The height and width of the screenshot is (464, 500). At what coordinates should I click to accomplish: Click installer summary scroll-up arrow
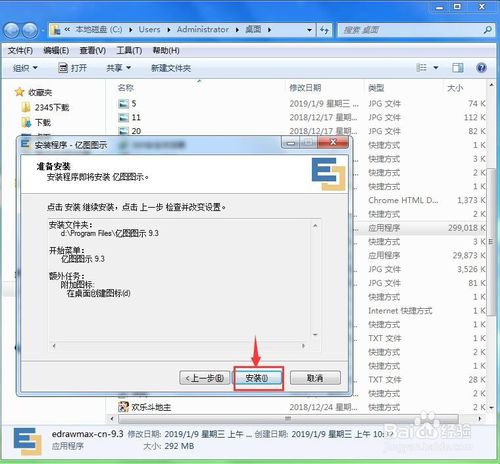pyautogui.click(x=315, y=226)
